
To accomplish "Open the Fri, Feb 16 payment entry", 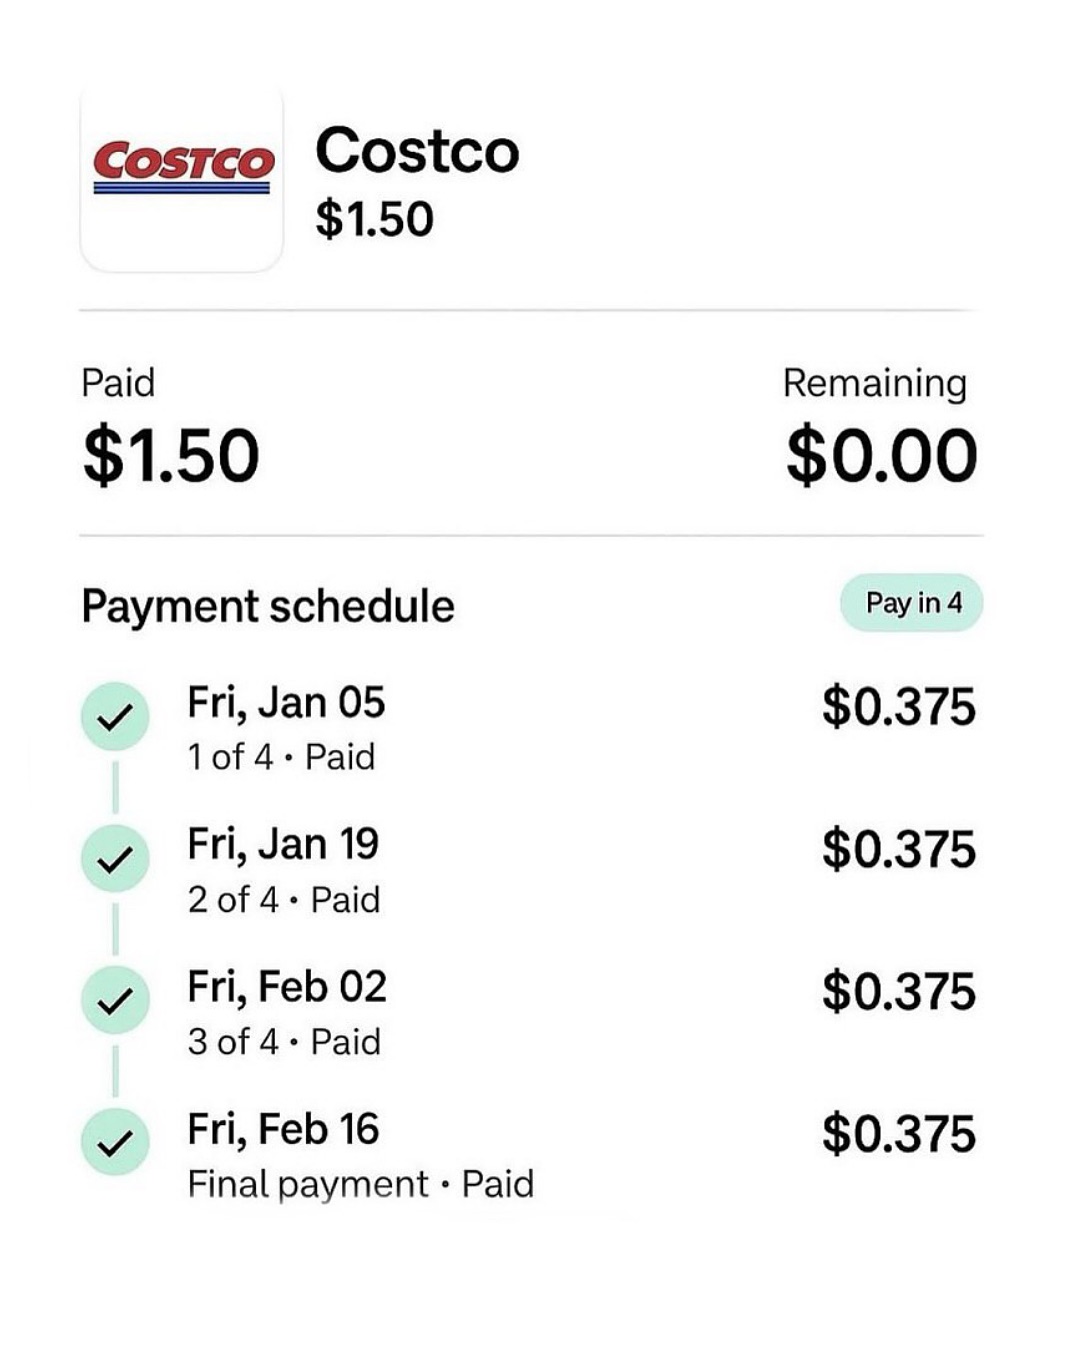I will coord(283,1130).
